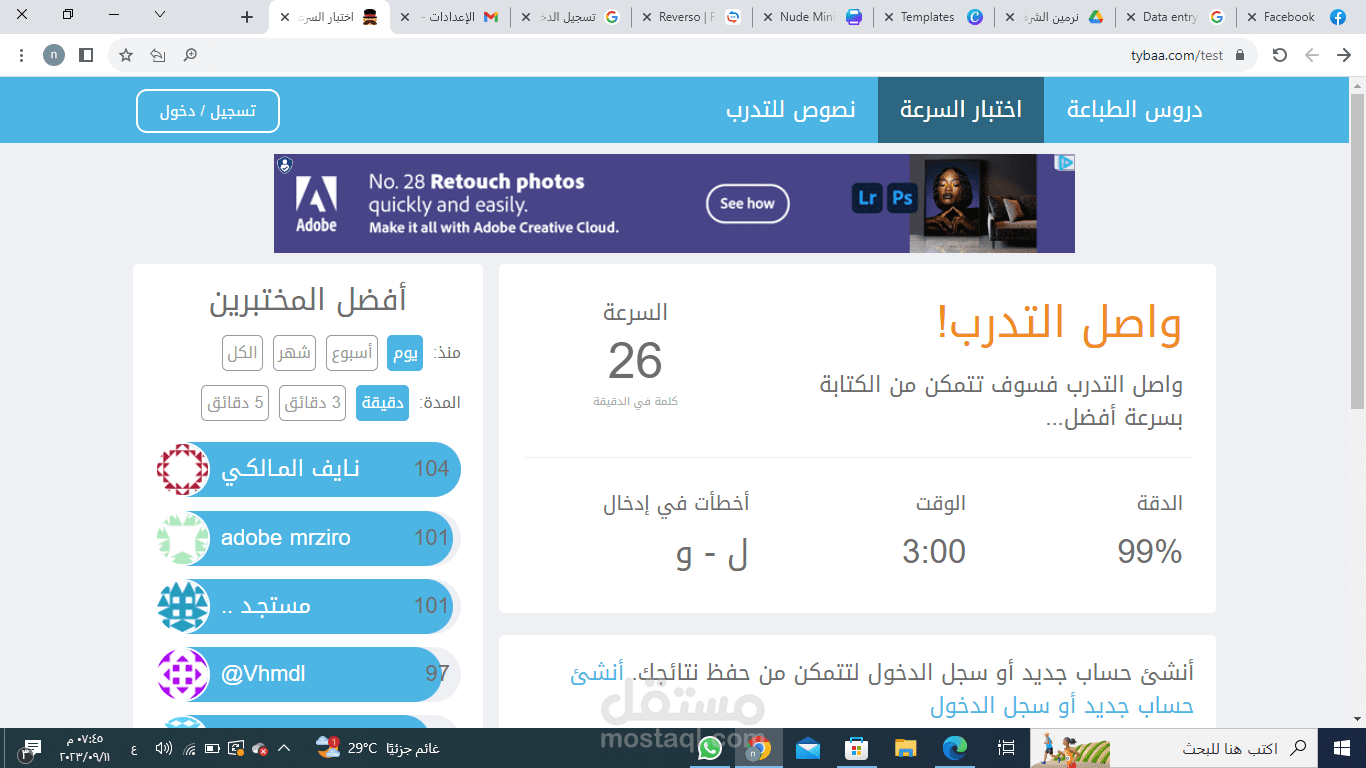Open WhatsApp from the taskbar

coord(710,748)
